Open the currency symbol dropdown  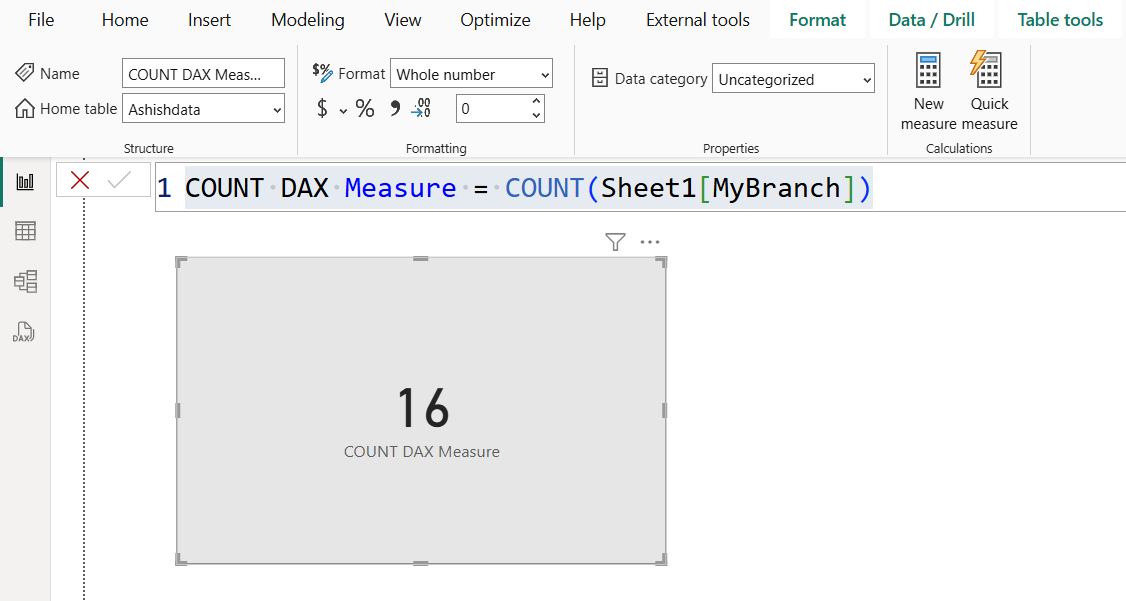click(x=344, y=108)
